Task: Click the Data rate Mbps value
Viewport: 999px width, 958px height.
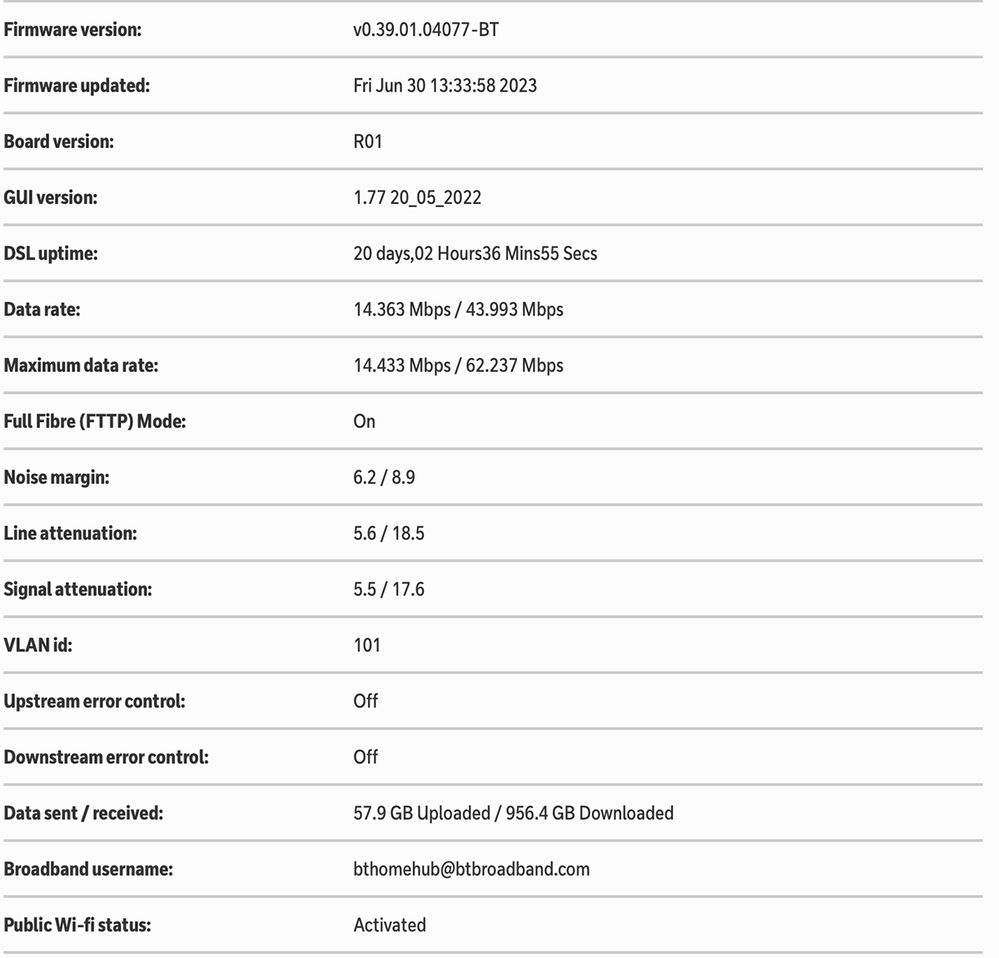Action: click(x=458, y=310)
